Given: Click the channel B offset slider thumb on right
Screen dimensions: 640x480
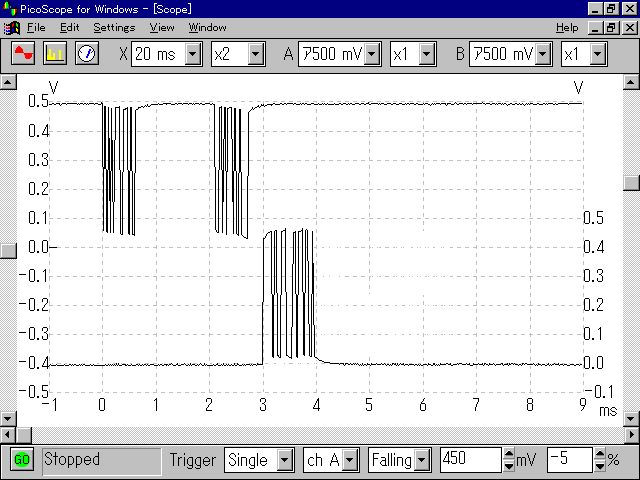Looking at the screenshot, I should (631, 183).
